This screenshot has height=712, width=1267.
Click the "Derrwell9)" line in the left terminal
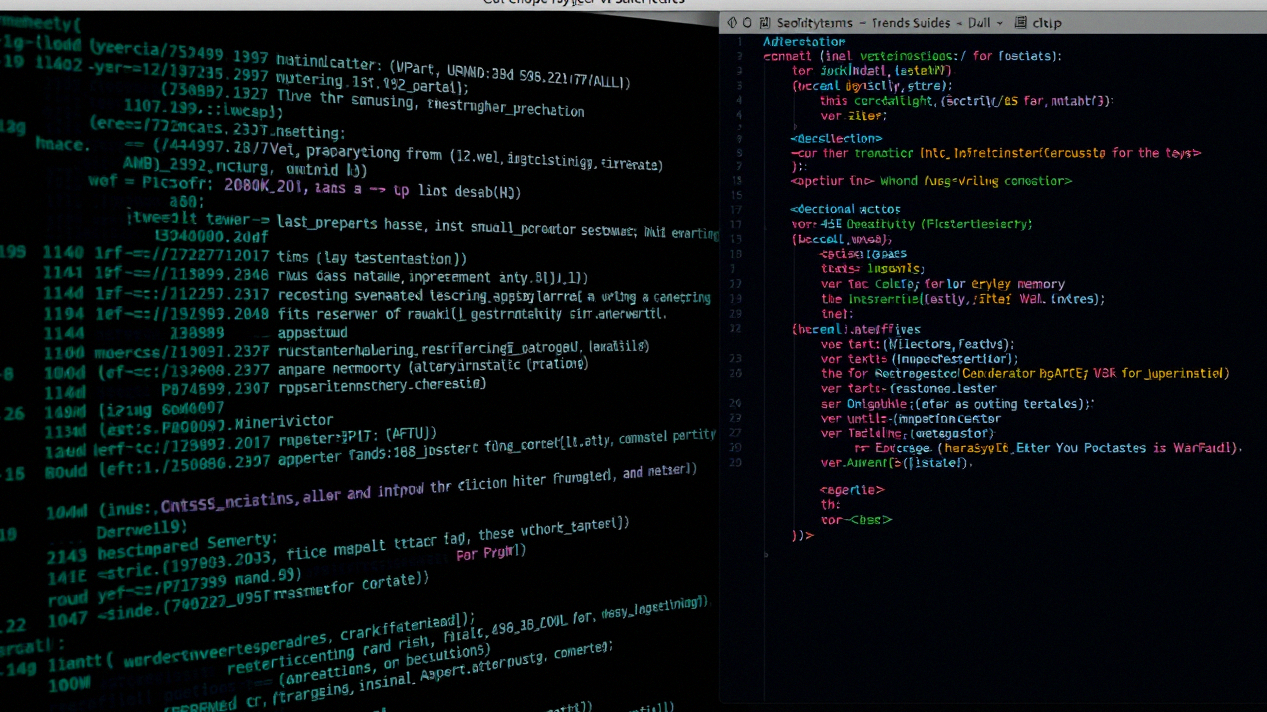141,530
